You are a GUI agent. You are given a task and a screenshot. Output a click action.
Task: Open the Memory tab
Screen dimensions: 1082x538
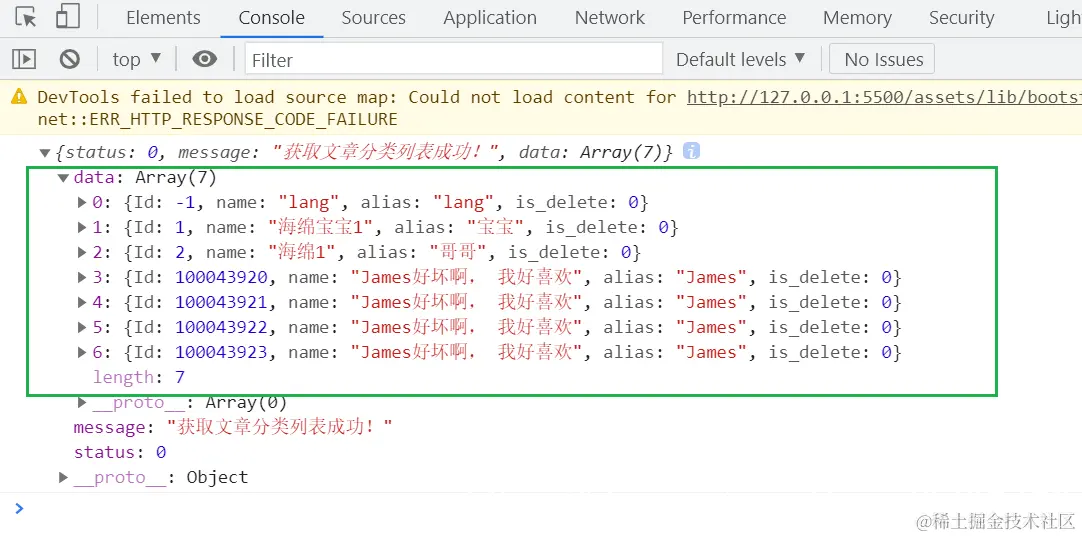(x=857, y=18)
